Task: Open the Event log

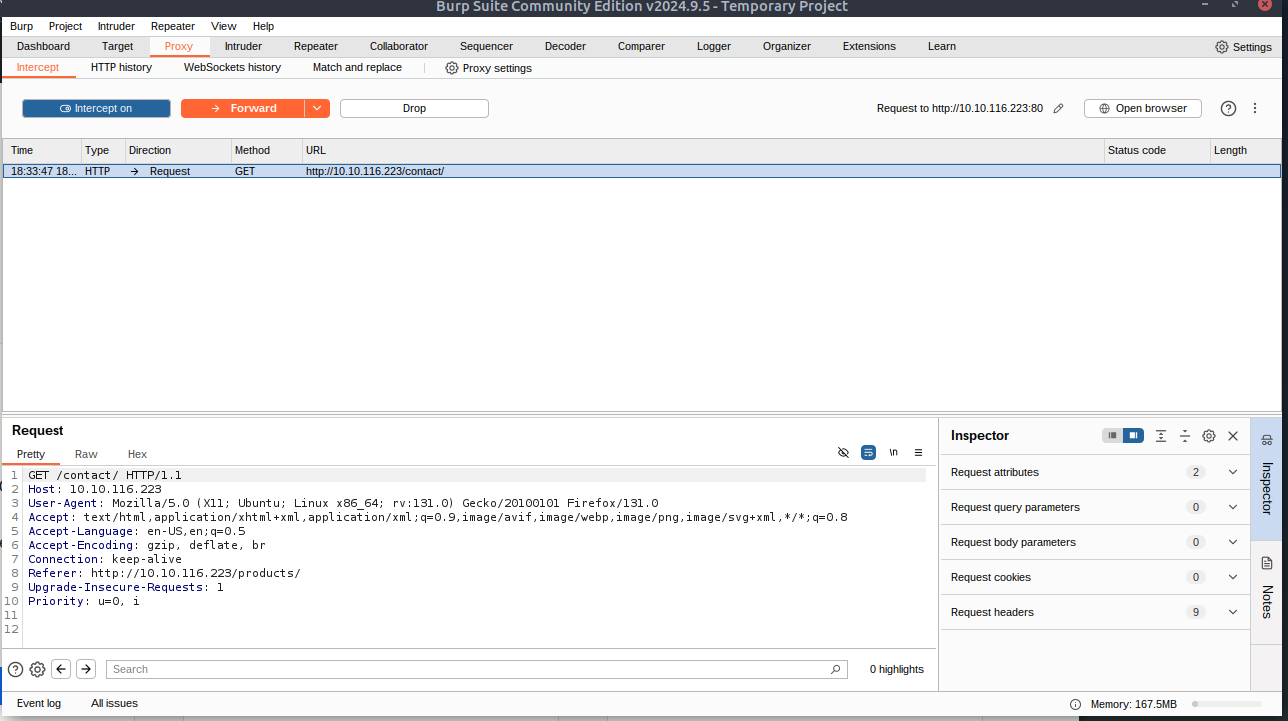Action: pyautogui.click(x=39, y=703)
